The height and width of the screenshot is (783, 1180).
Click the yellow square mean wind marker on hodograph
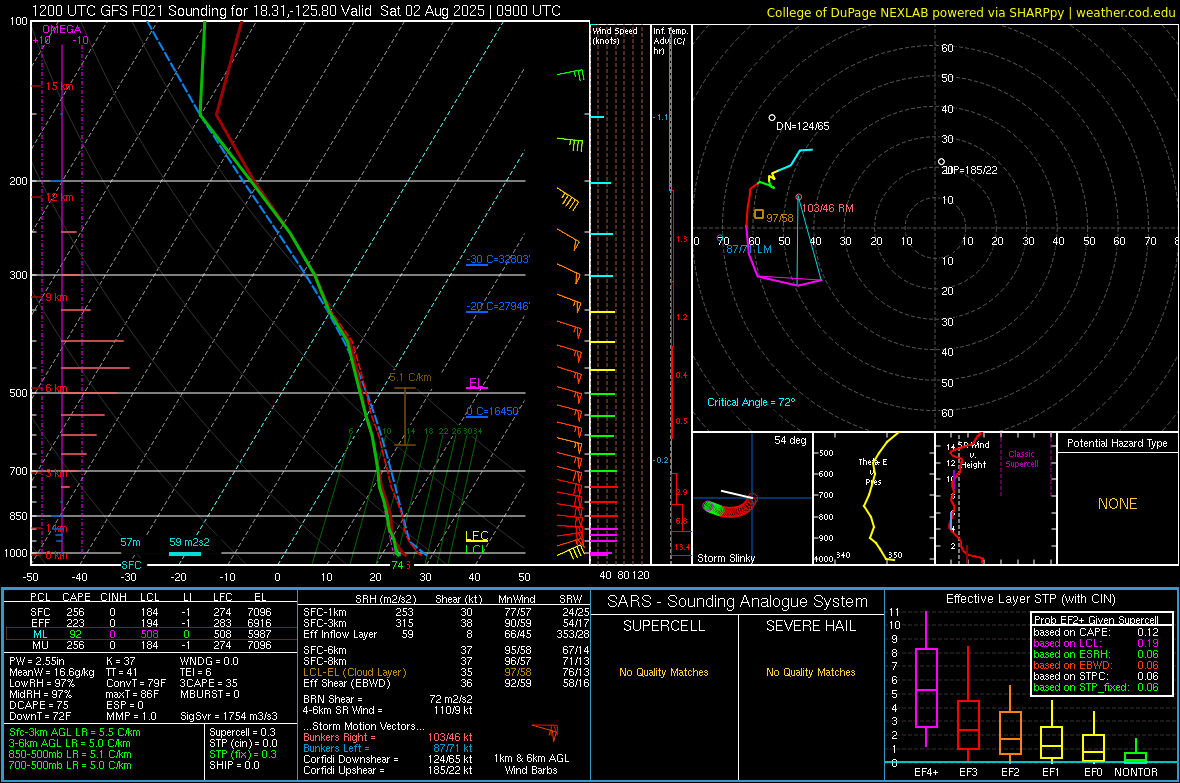[x=759, y=215]
